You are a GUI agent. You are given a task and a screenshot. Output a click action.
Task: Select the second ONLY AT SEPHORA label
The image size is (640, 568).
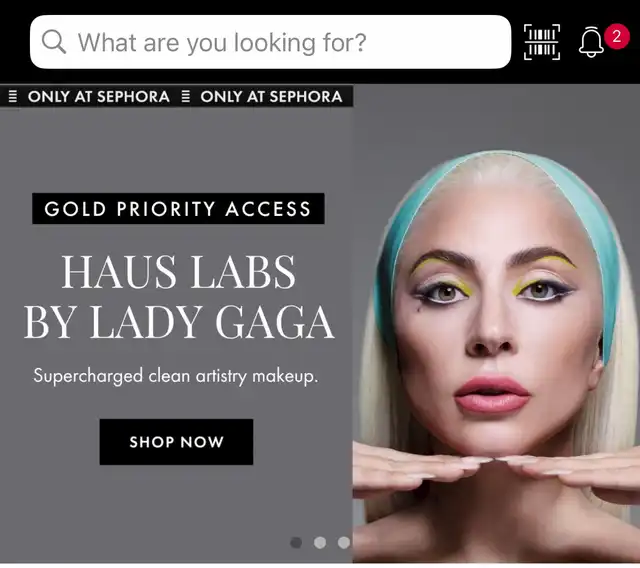[271, 97]
